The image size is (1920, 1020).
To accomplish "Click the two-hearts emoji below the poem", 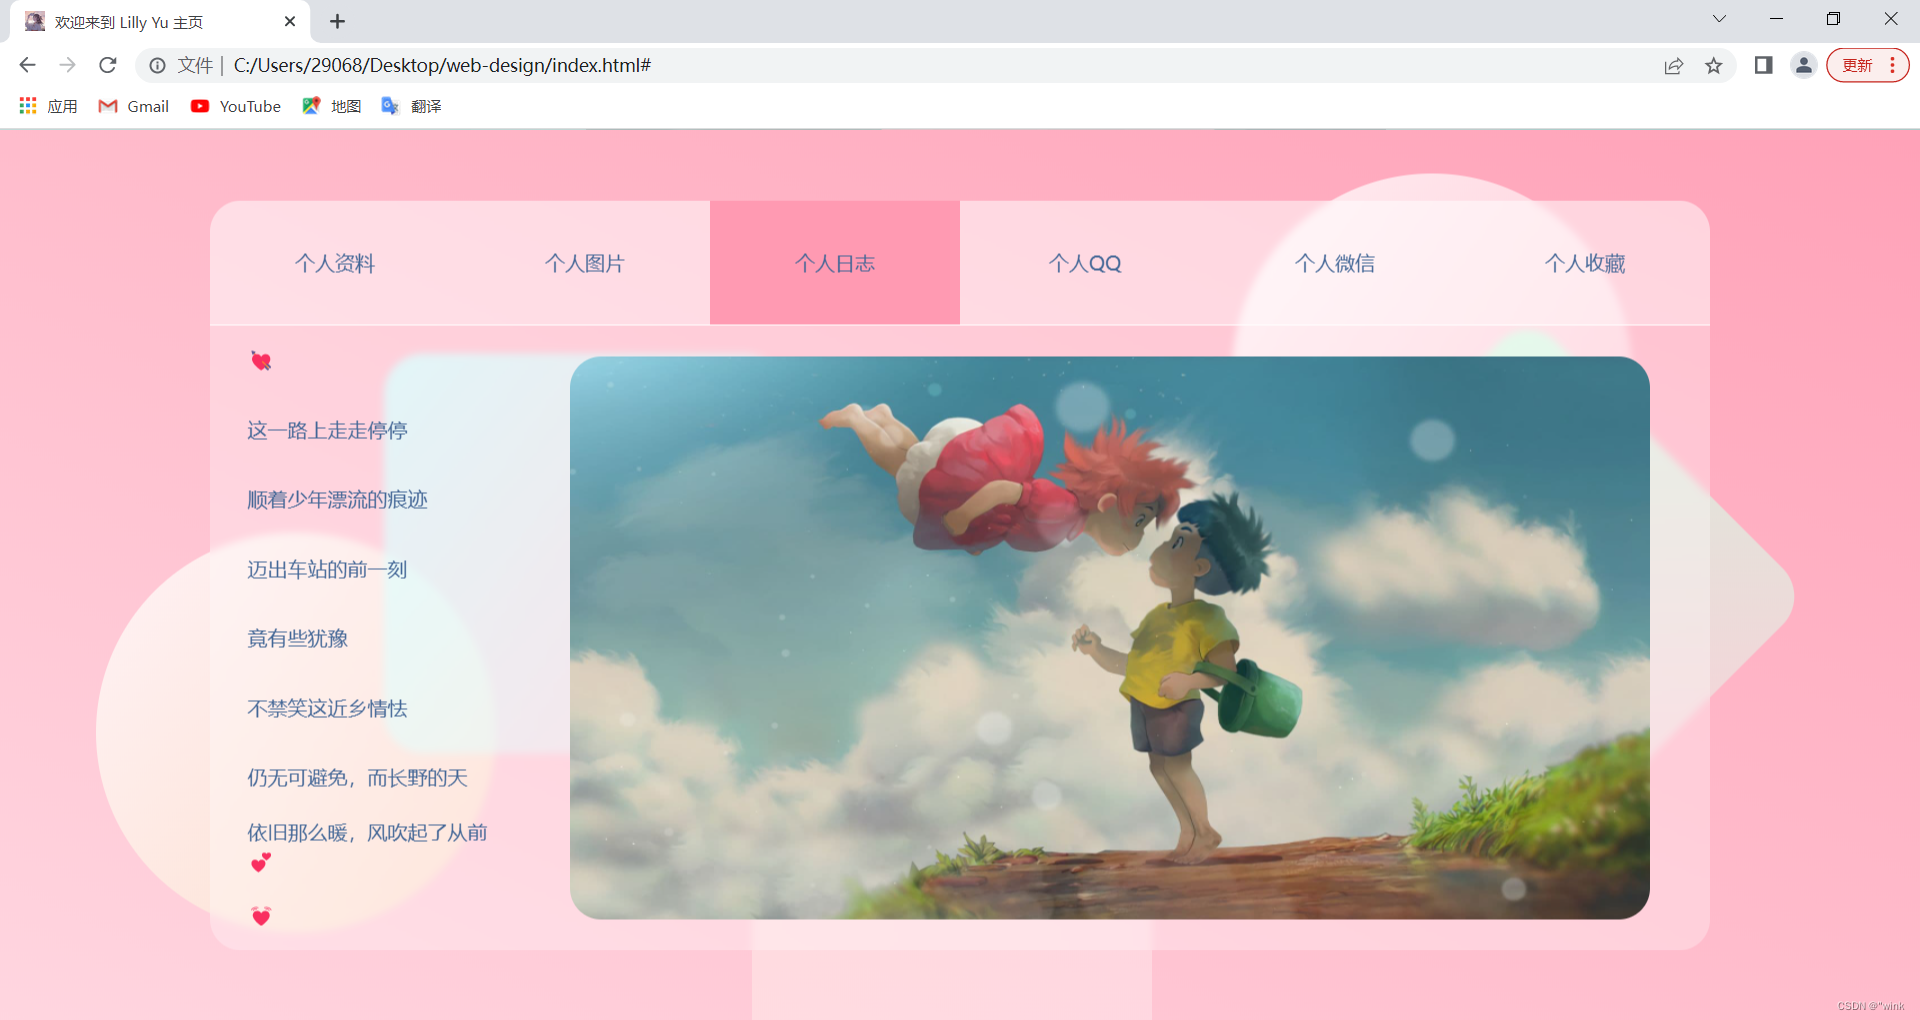I will 261,862.
